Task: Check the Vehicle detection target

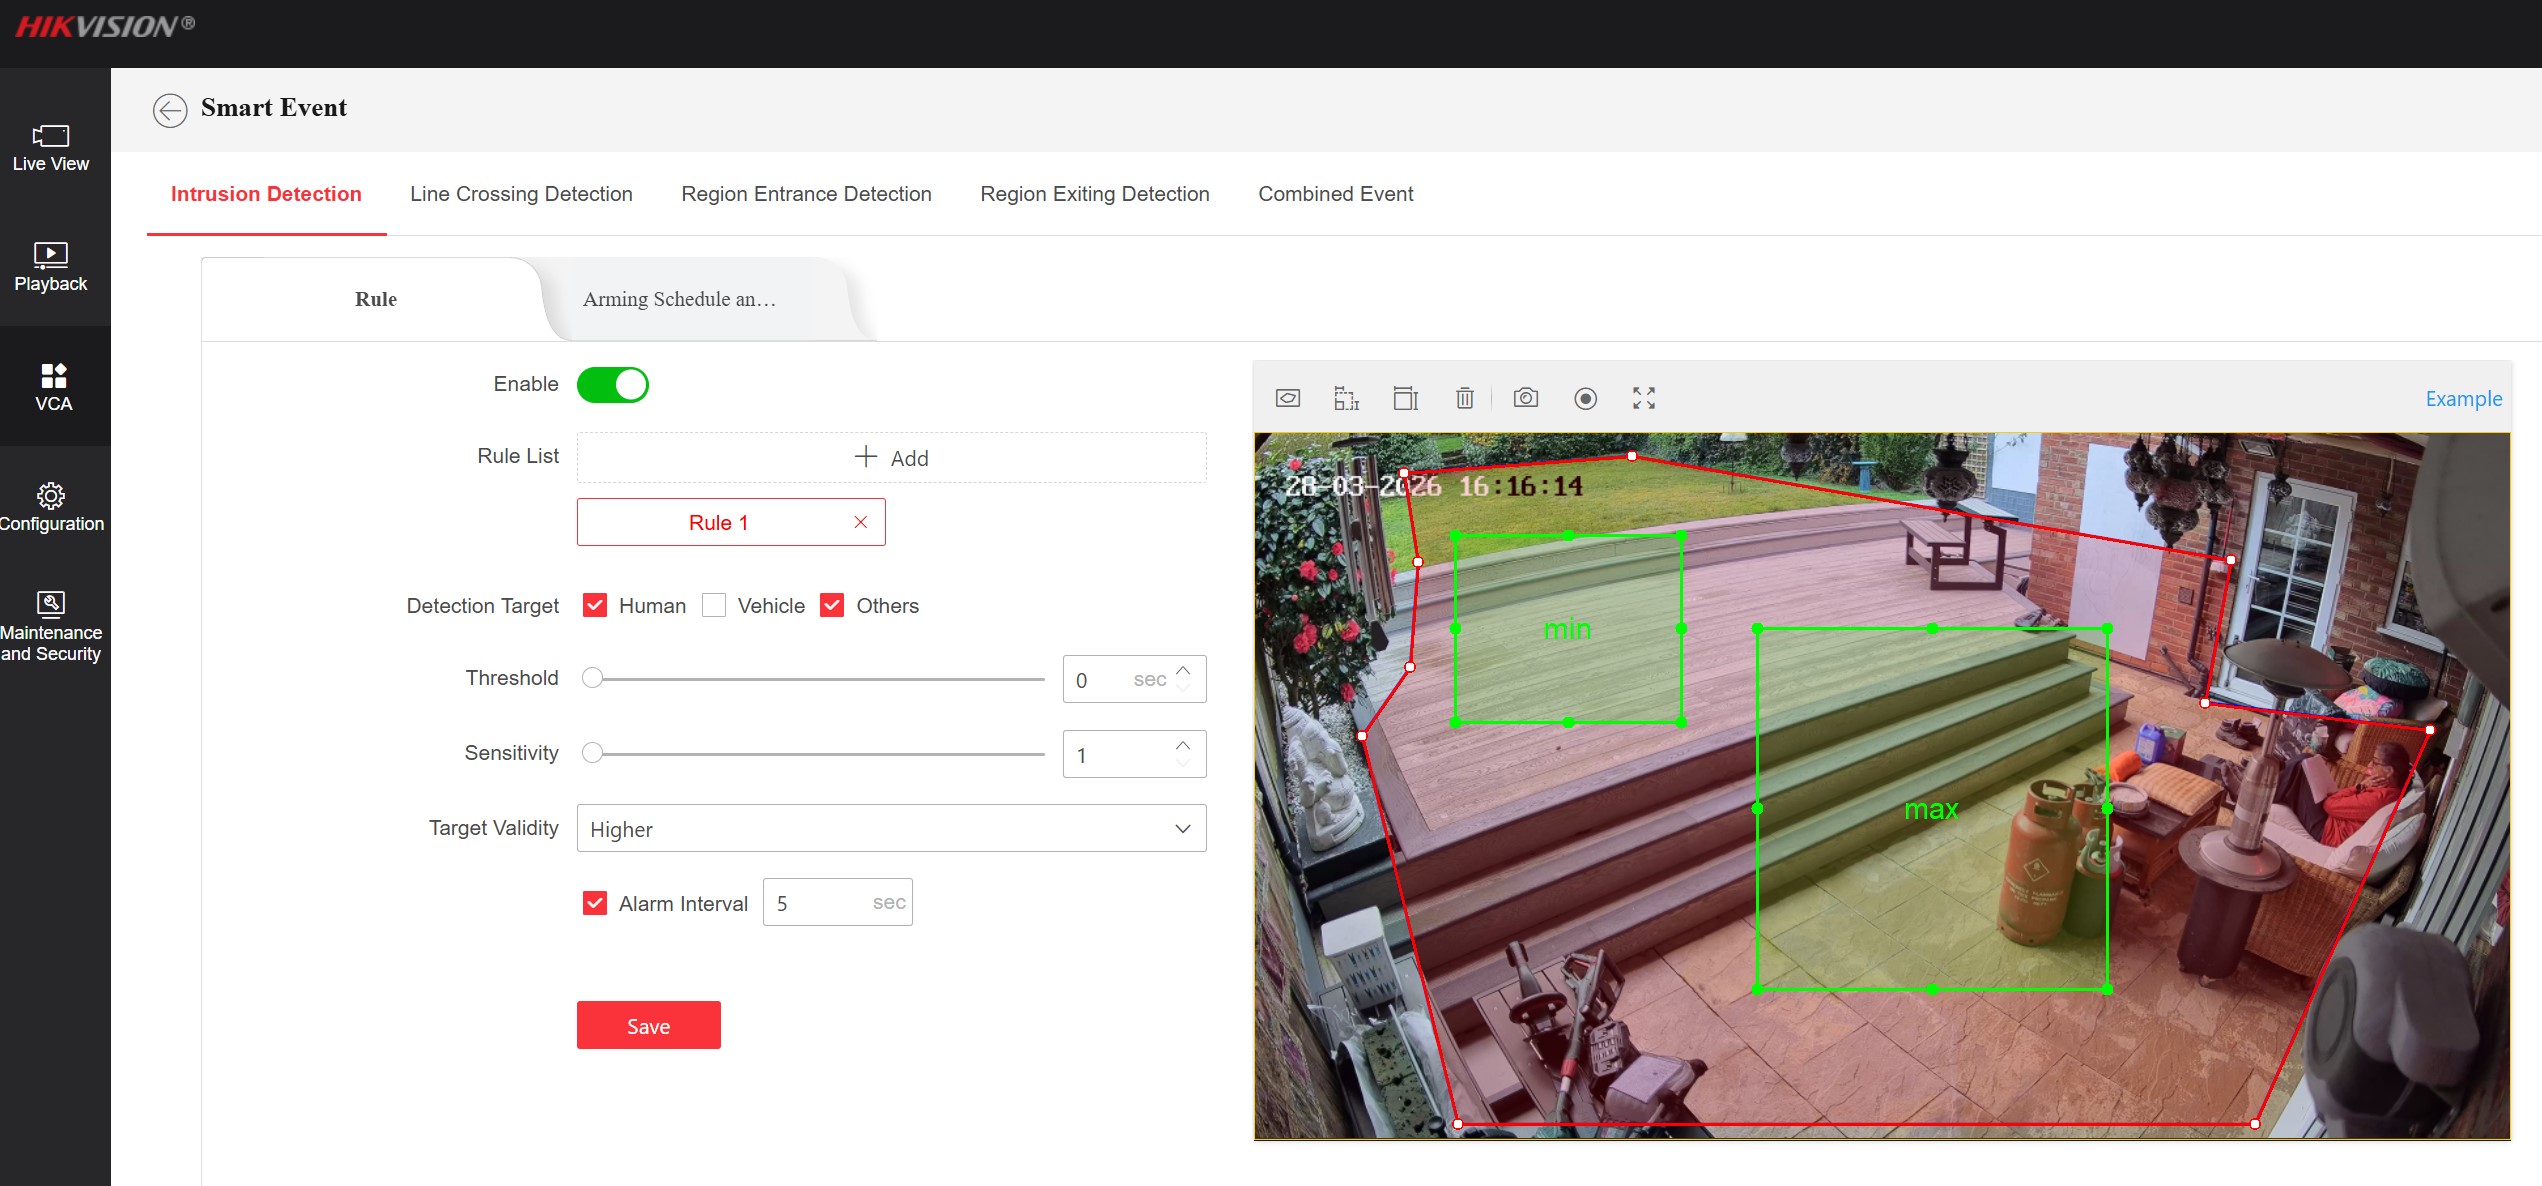Action: 714,605
